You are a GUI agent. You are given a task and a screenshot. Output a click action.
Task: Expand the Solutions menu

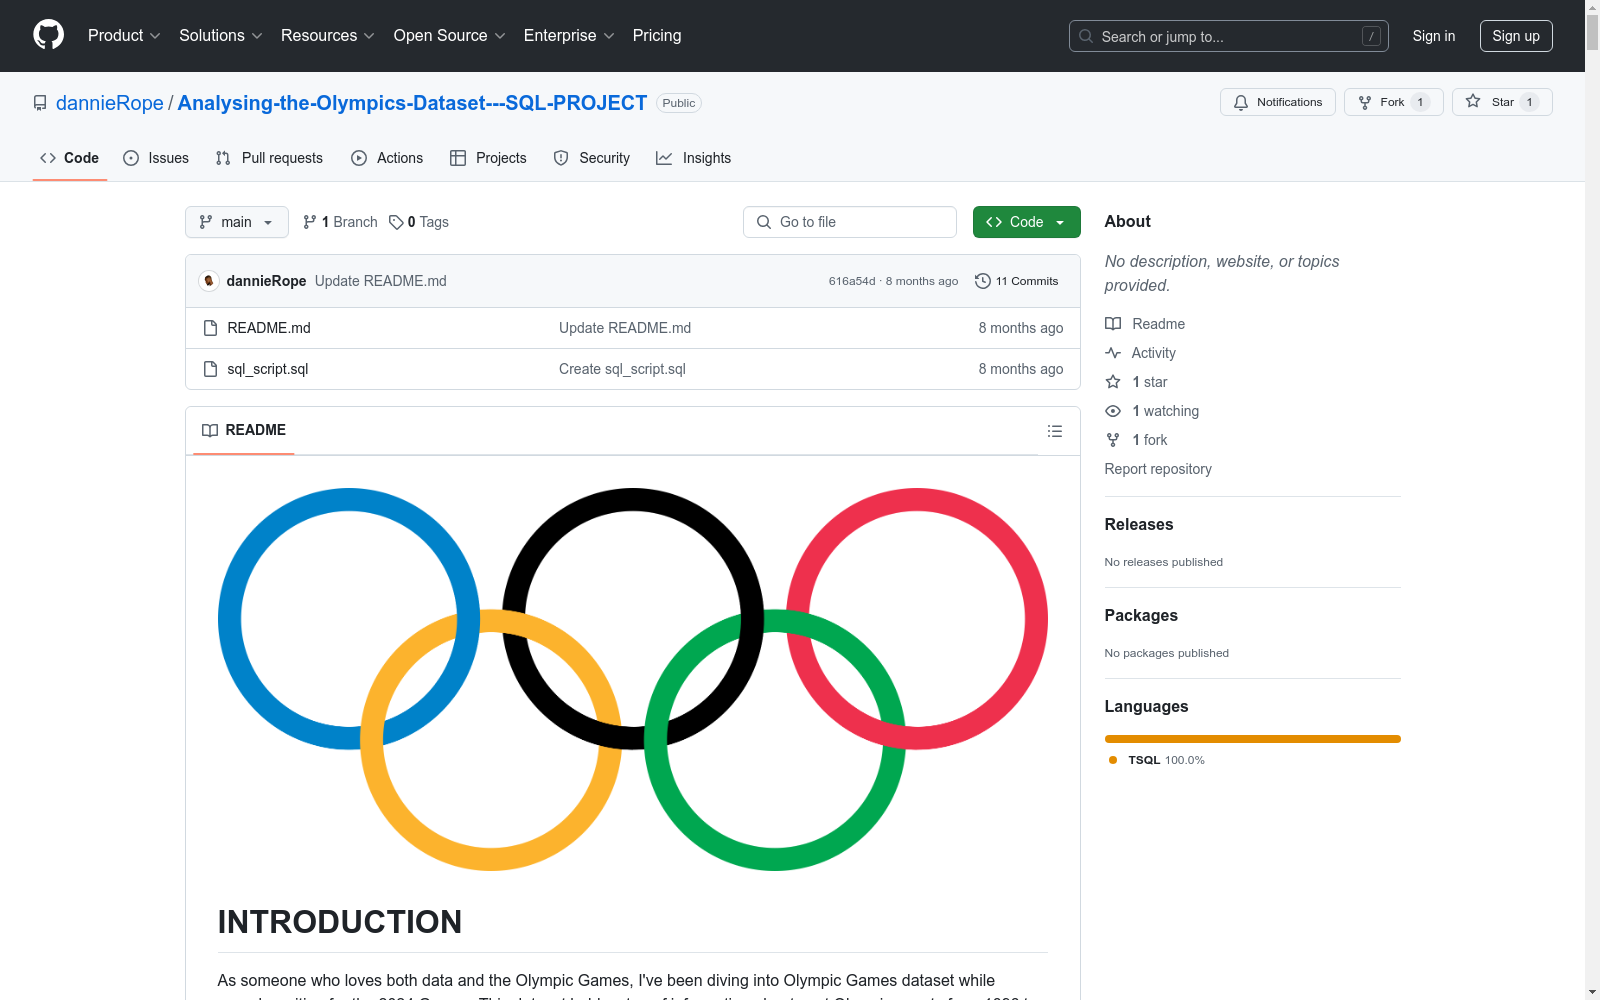[221, 35]
